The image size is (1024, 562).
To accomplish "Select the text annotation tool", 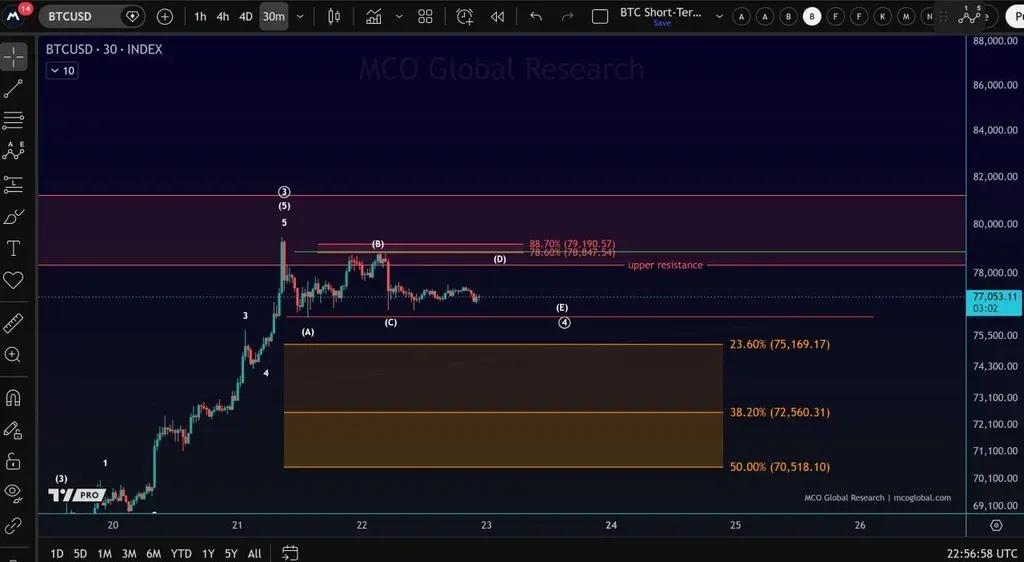I will coord(13,248).
